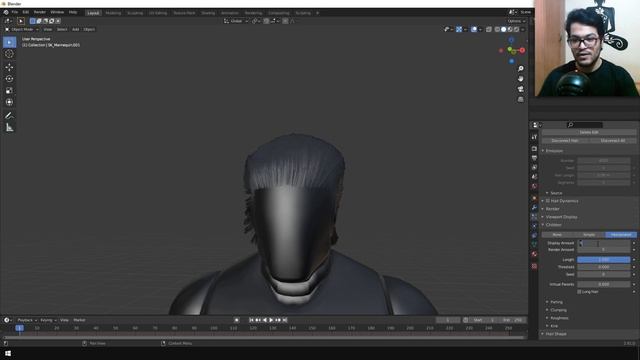Switch perspective/orthographic grid icon
The height and width of the screenshot is (360, 640).
(520, 99)
